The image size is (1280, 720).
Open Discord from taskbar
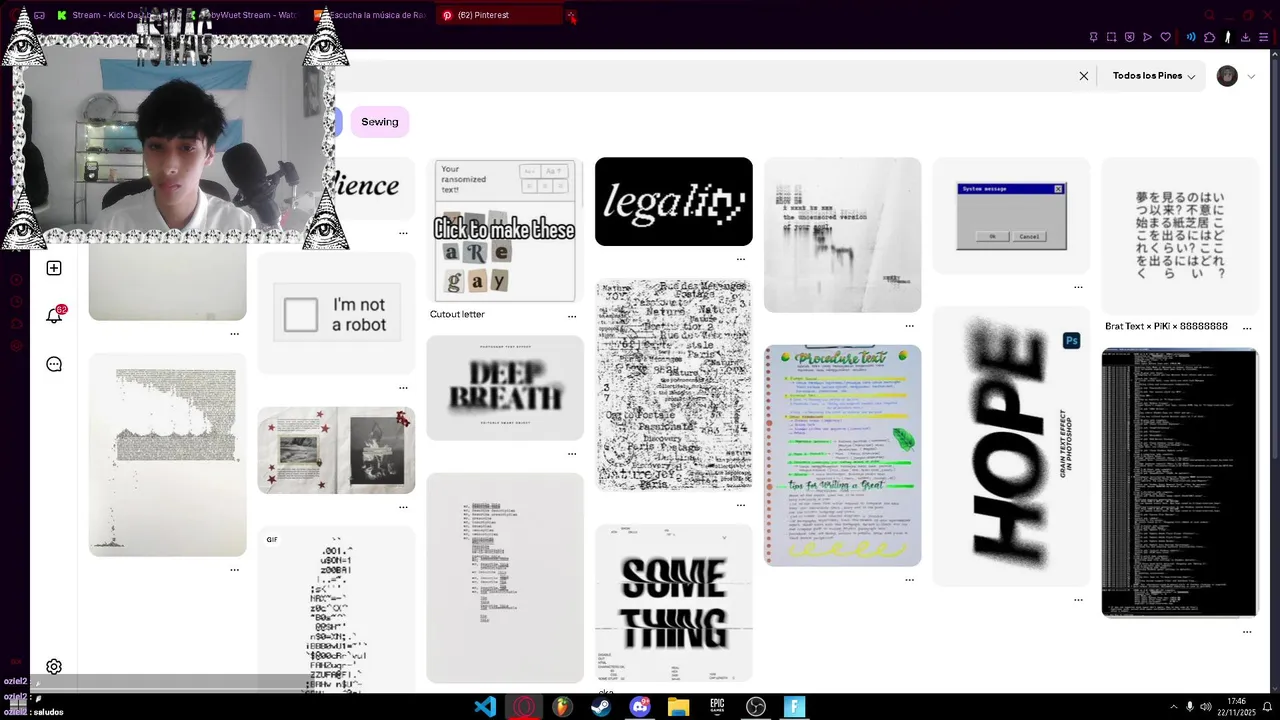pyautogui.click(x=640, y=707)
